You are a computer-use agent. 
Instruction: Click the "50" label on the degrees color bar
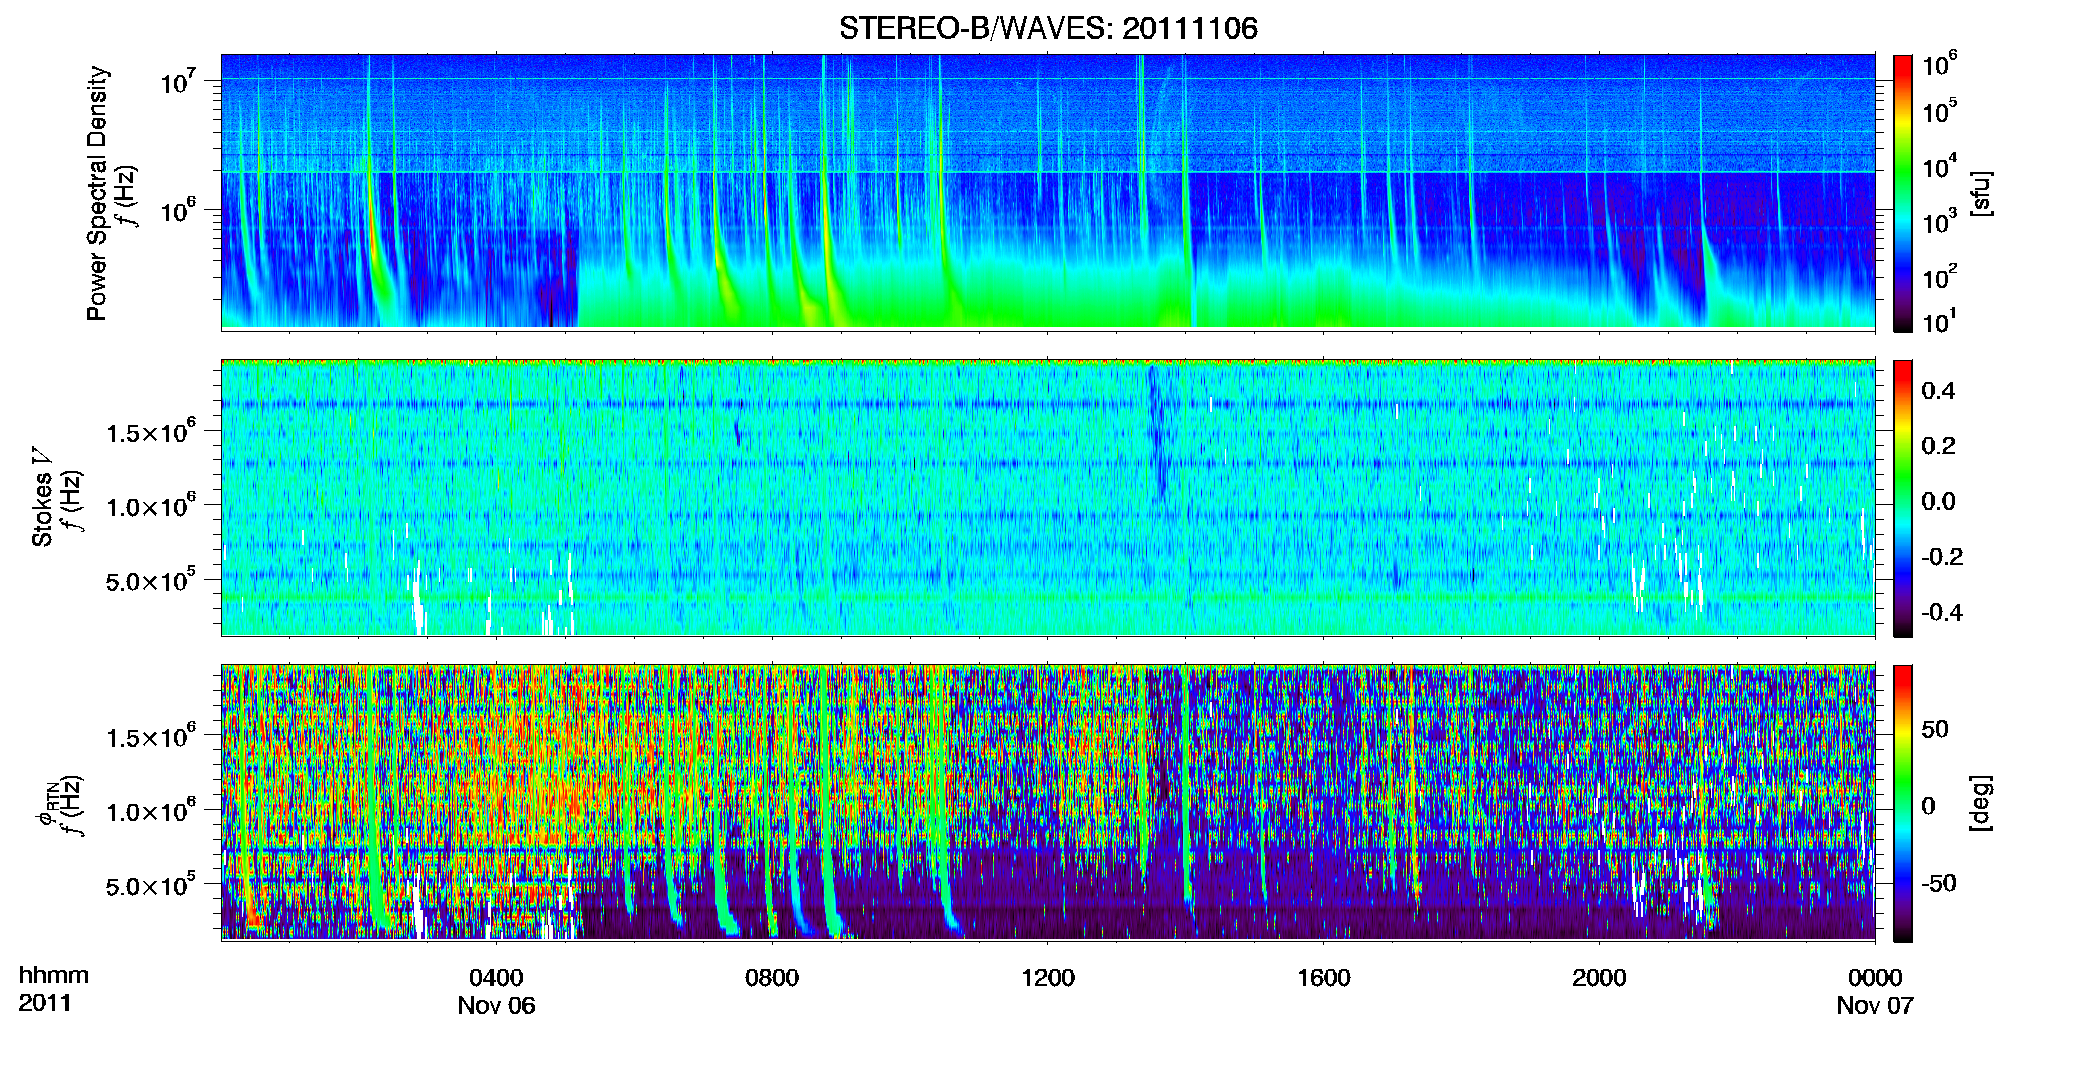[x=1934, y=729]
